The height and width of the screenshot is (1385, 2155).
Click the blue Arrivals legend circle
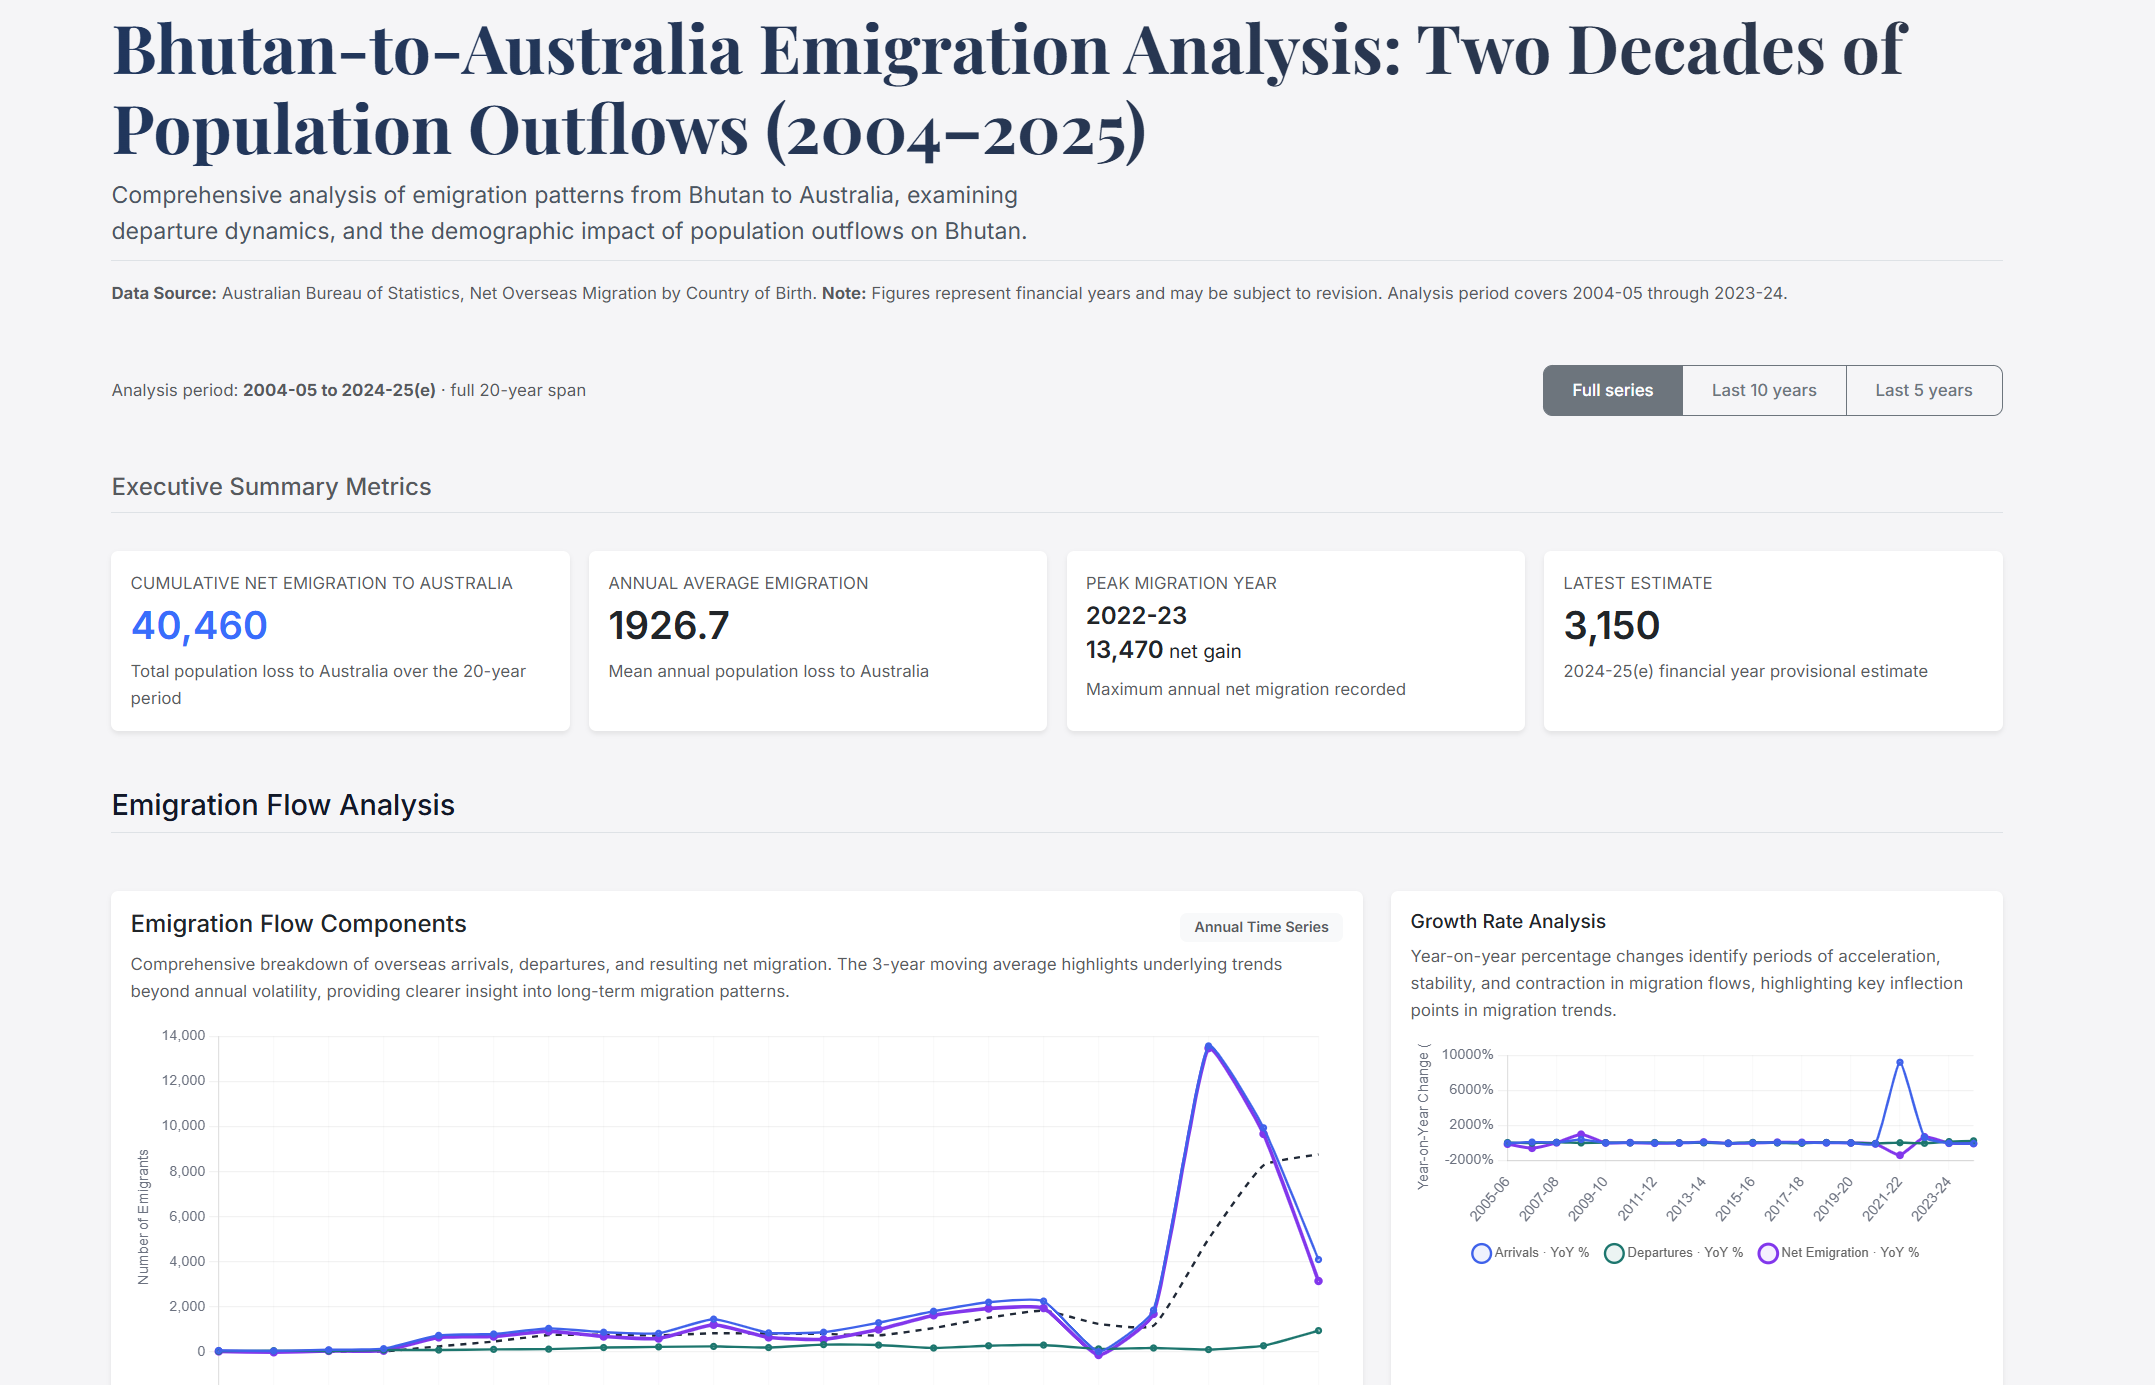point(1481,1253)
